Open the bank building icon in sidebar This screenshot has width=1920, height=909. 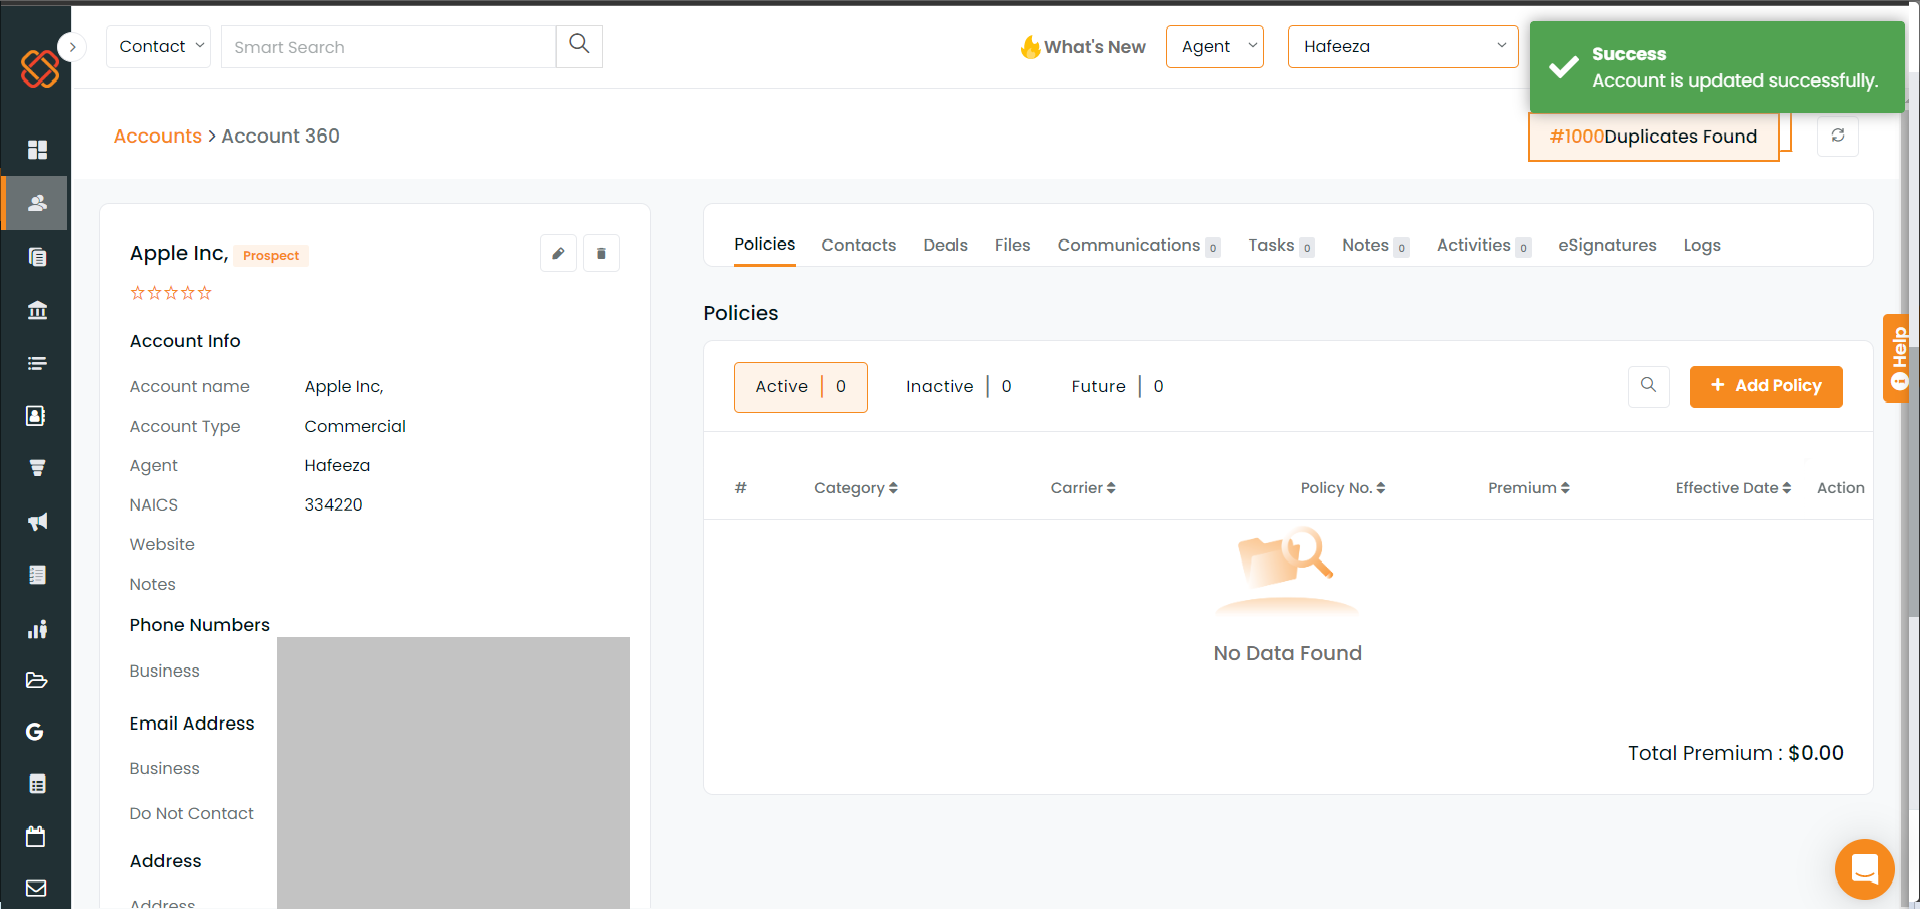point(37,310)
